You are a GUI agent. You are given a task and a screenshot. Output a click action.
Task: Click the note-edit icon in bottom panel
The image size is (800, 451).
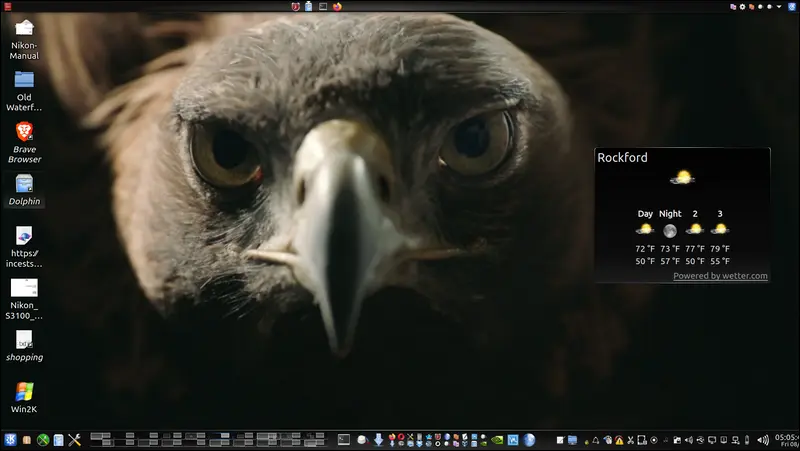coord(560,440)
